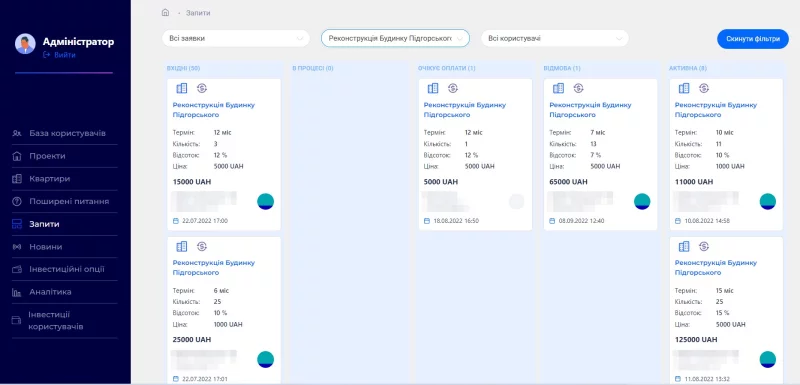Click the building icon on the Очікує оплати card
The width and height of the screenshot is (800, 385).
point(433,88)
